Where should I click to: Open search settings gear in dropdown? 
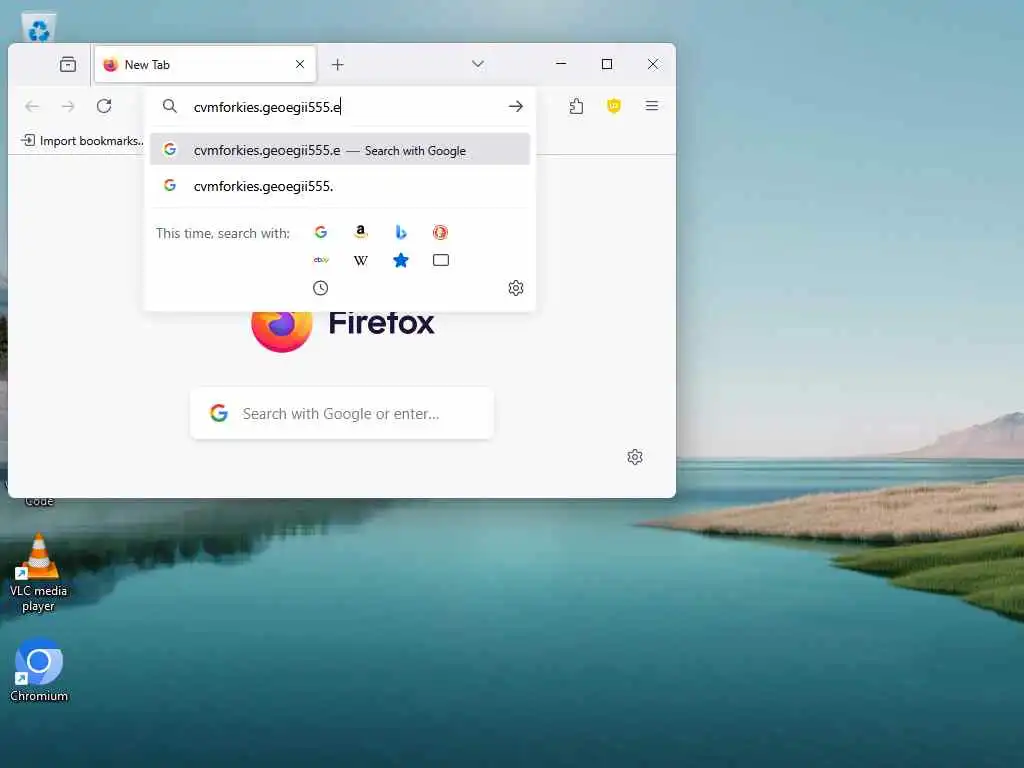[516, 288]
